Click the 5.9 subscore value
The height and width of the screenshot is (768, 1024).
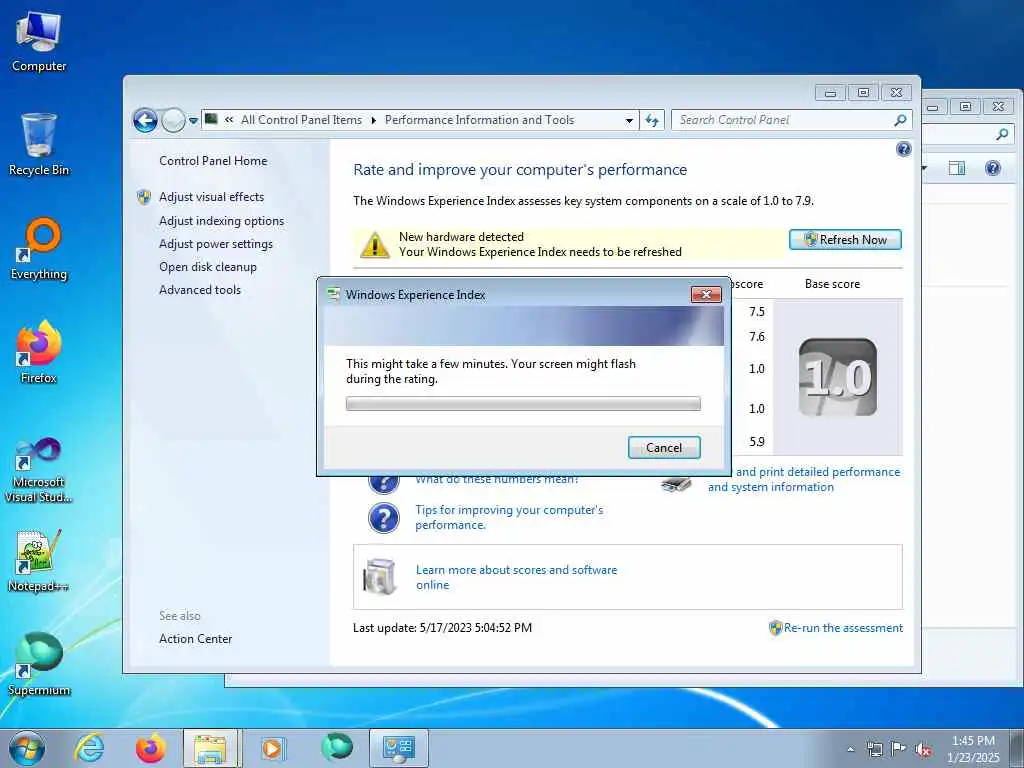click(756, 442)
